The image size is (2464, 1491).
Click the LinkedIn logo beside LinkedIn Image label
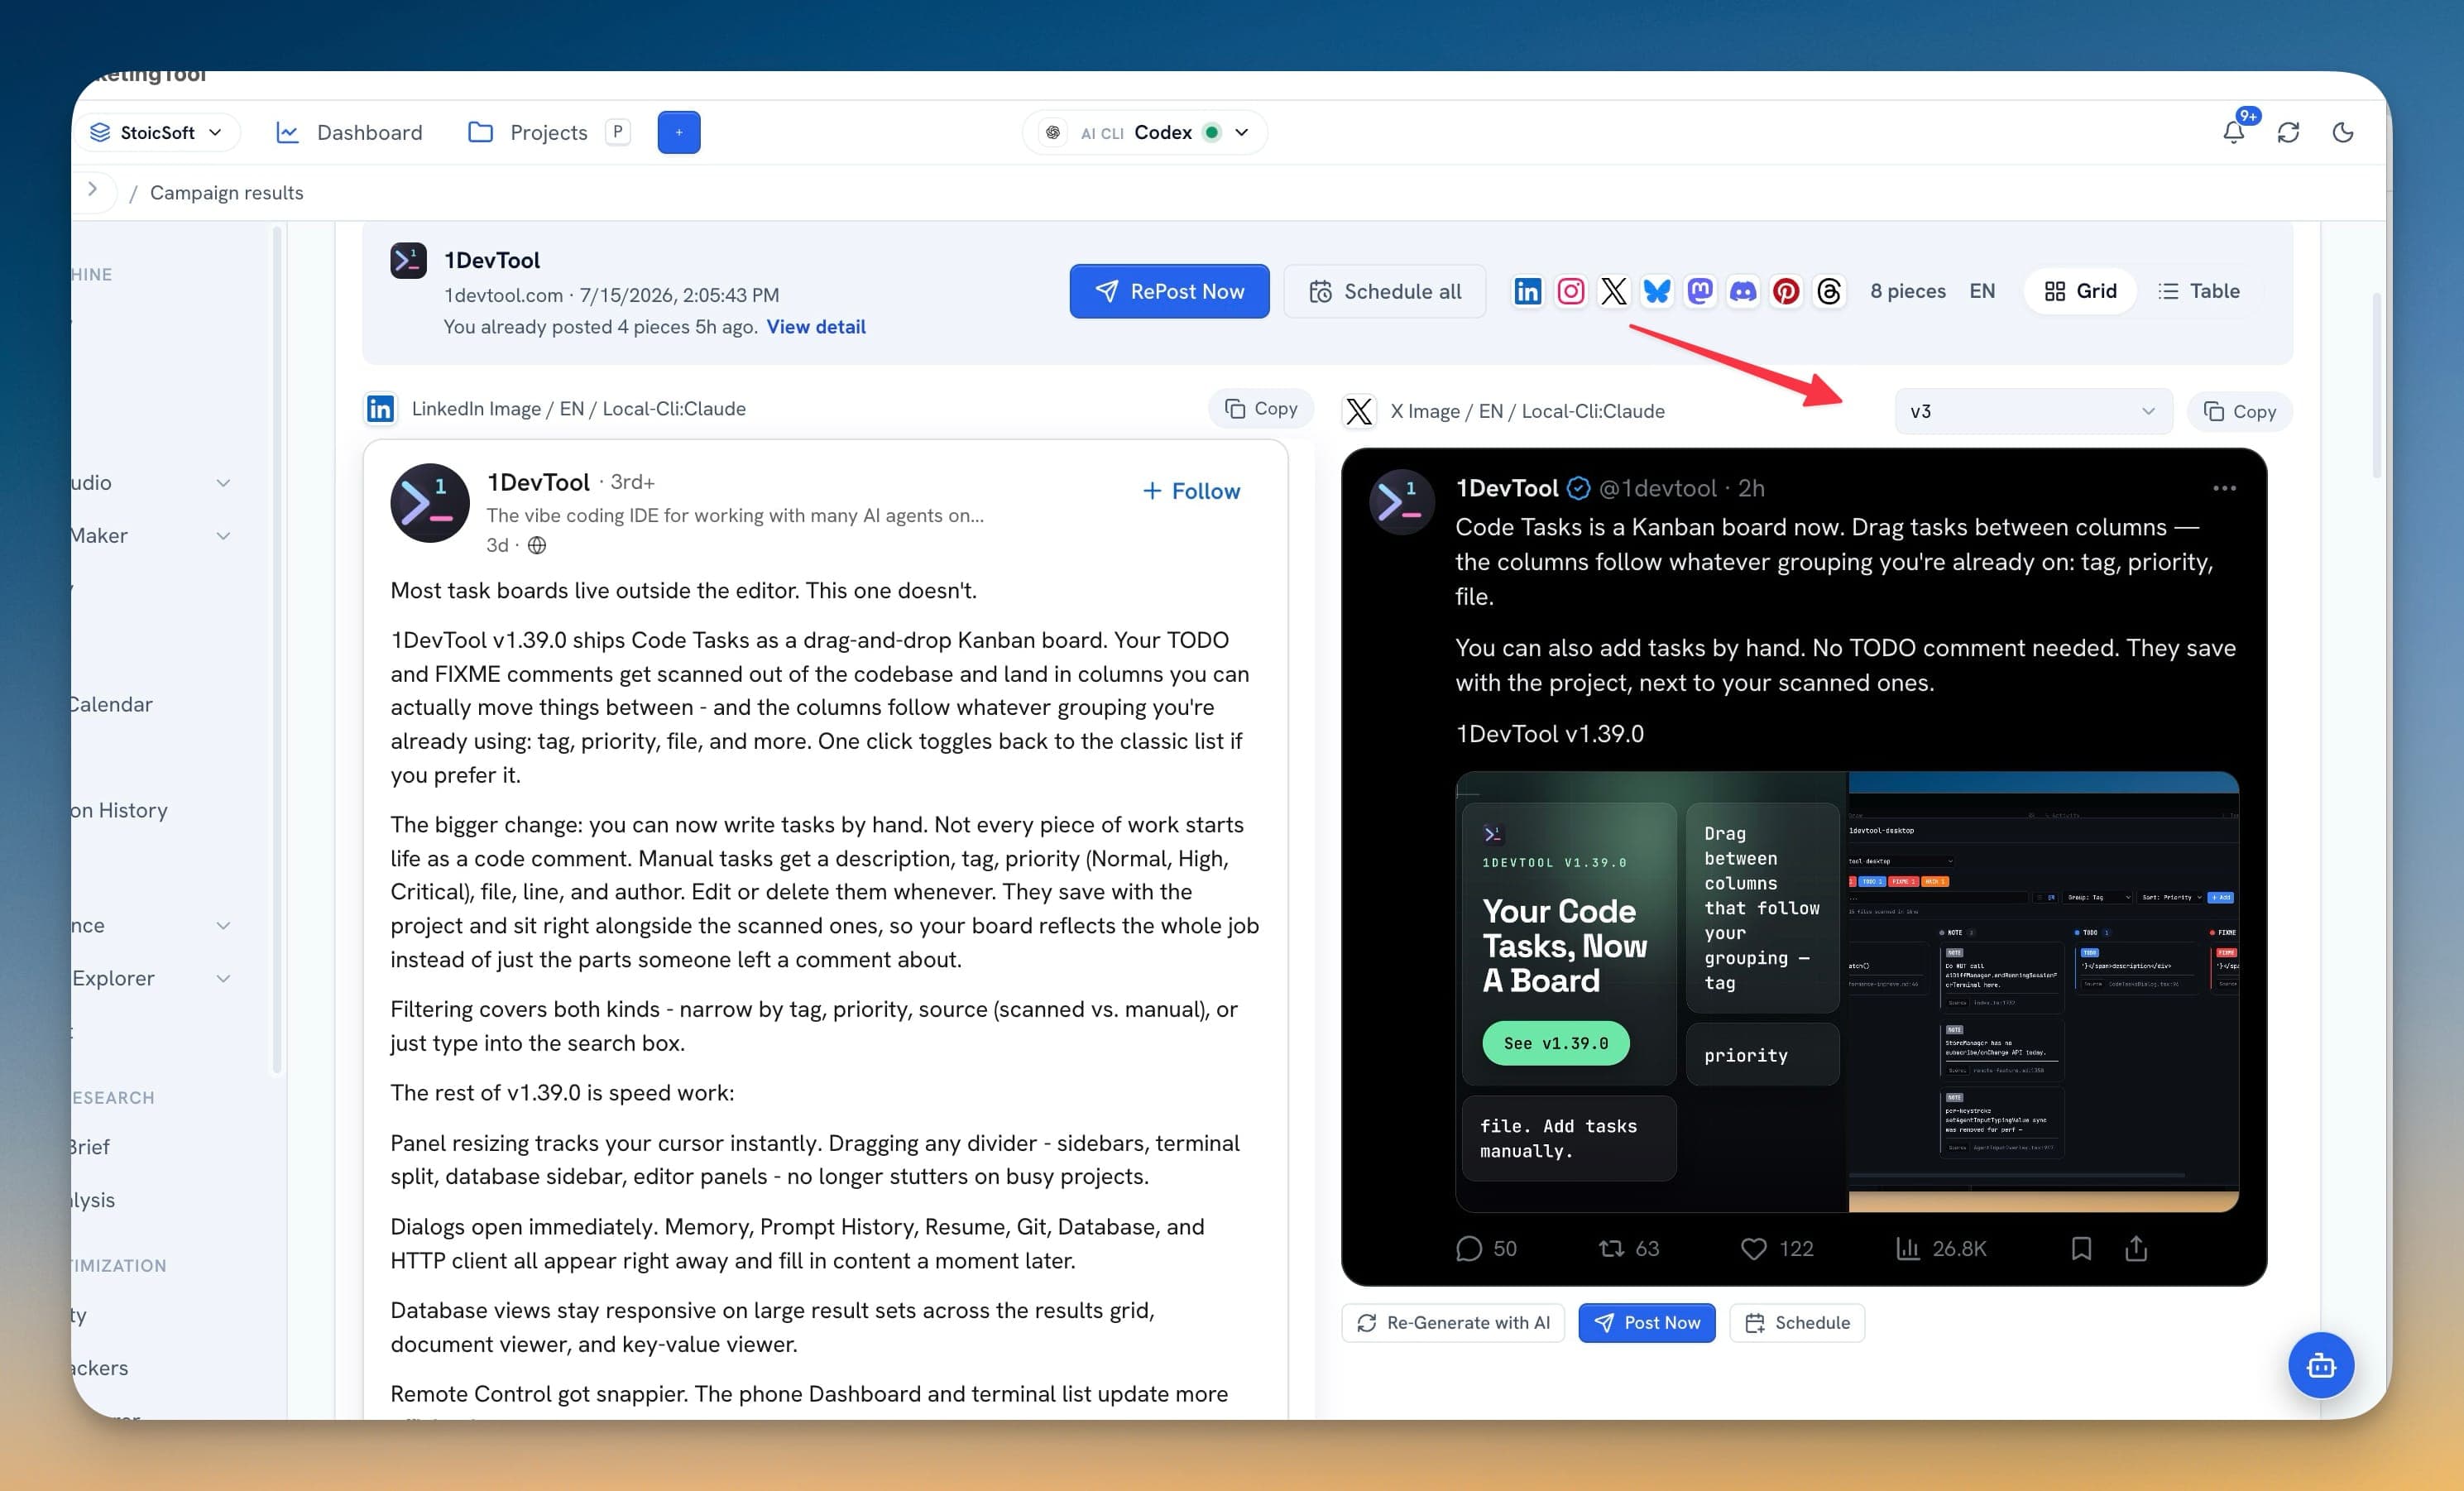coord(380,408)
